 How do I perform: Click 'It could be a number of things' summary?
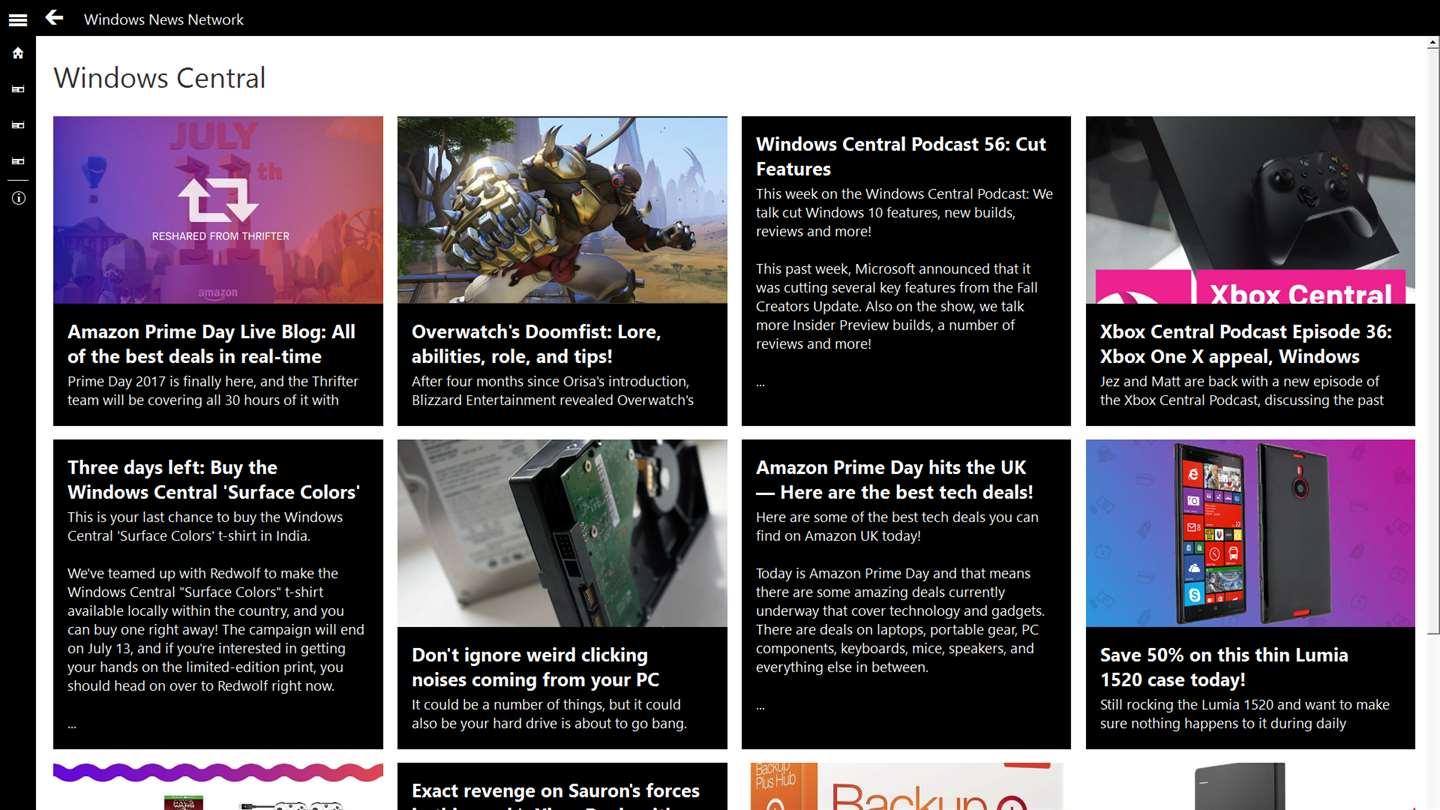coord(549,714)
